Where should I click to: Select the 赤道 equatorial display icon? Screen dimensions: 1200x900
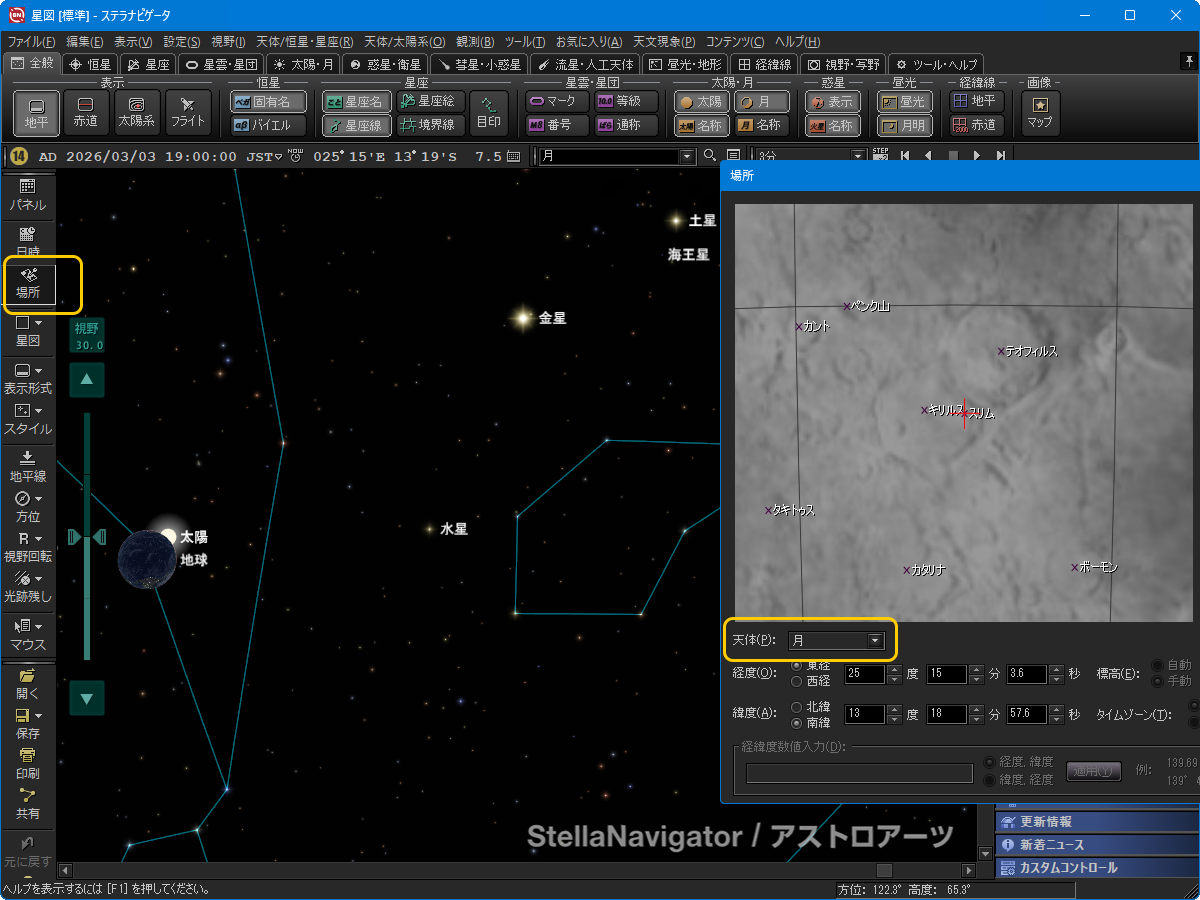[x=86, y=112]
